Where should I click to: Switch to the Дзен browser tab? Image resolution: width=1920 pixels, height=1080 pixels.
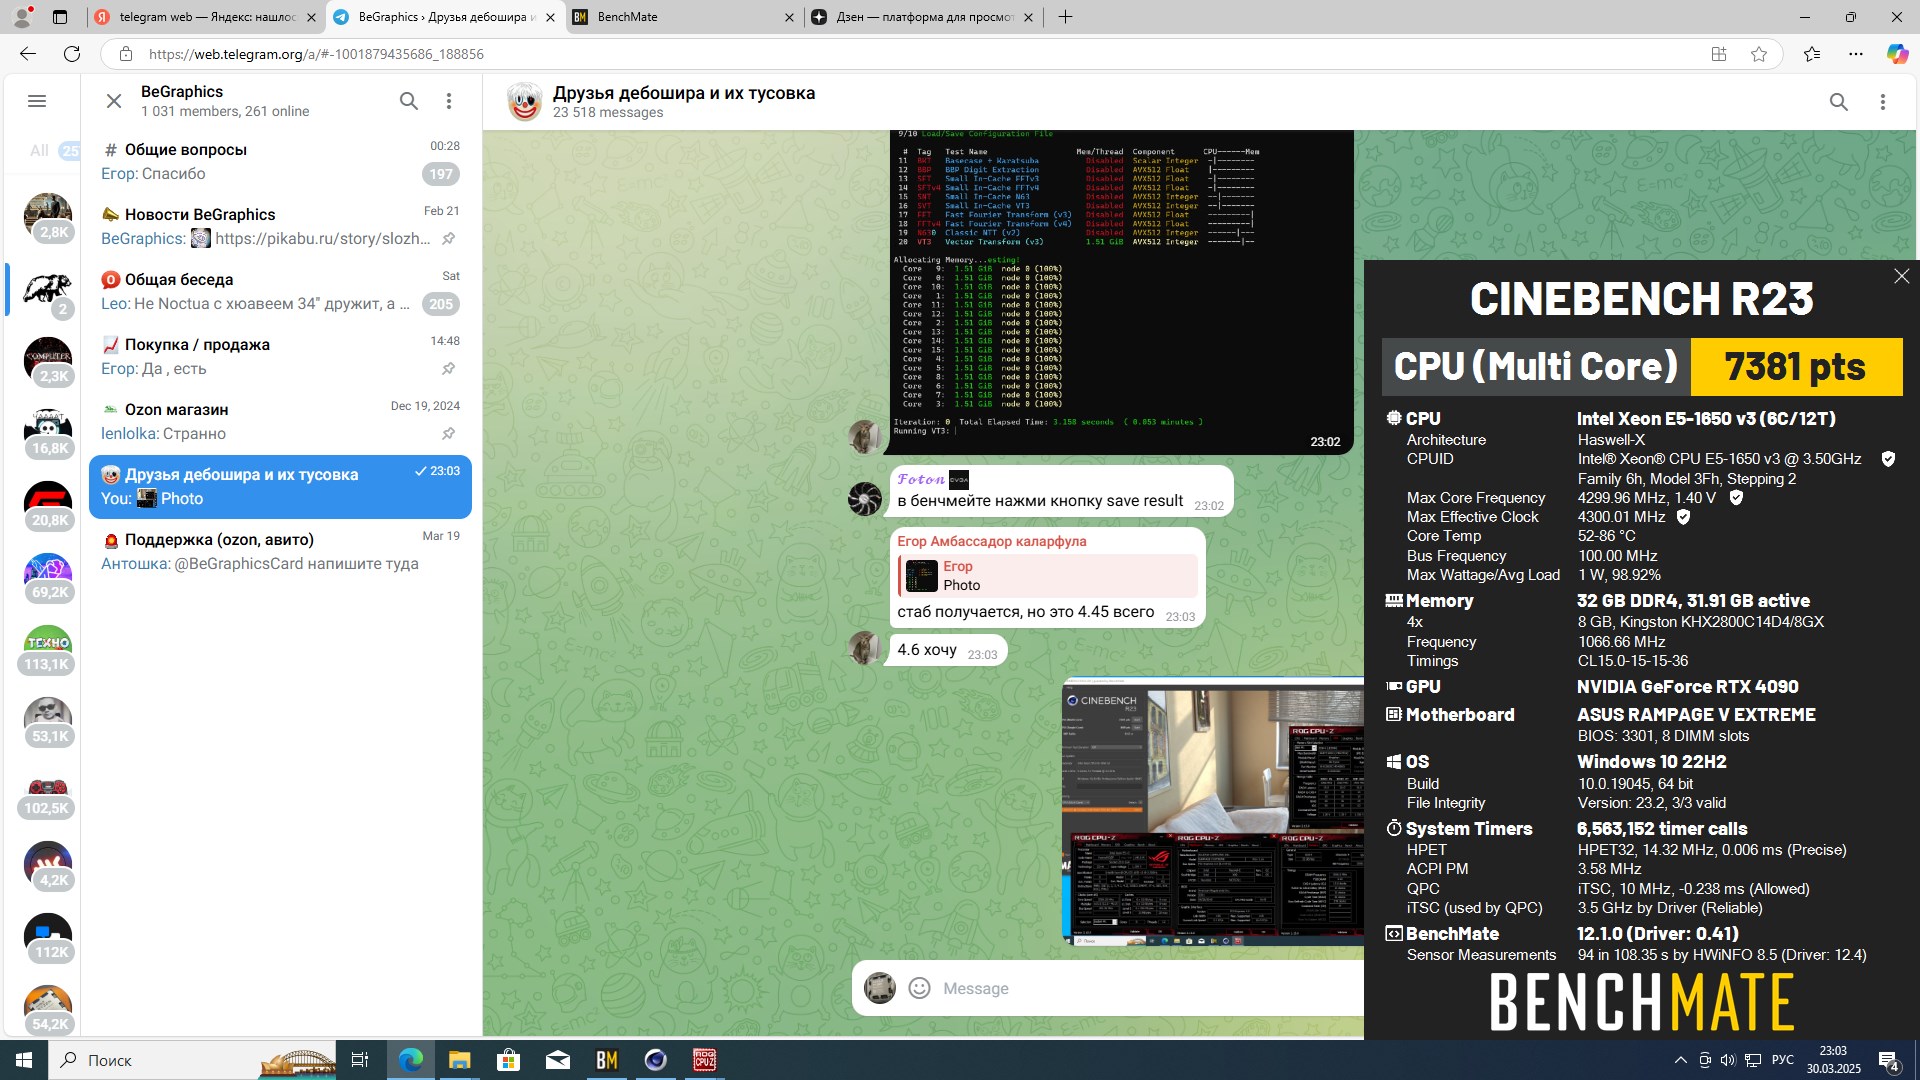point(923,17)
